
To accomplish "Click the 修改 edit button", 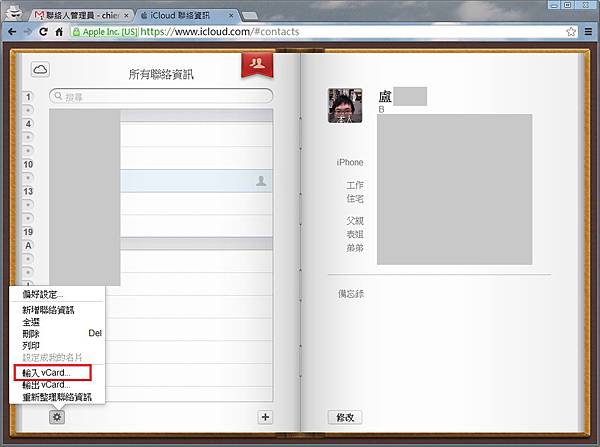I will point(345,417).
